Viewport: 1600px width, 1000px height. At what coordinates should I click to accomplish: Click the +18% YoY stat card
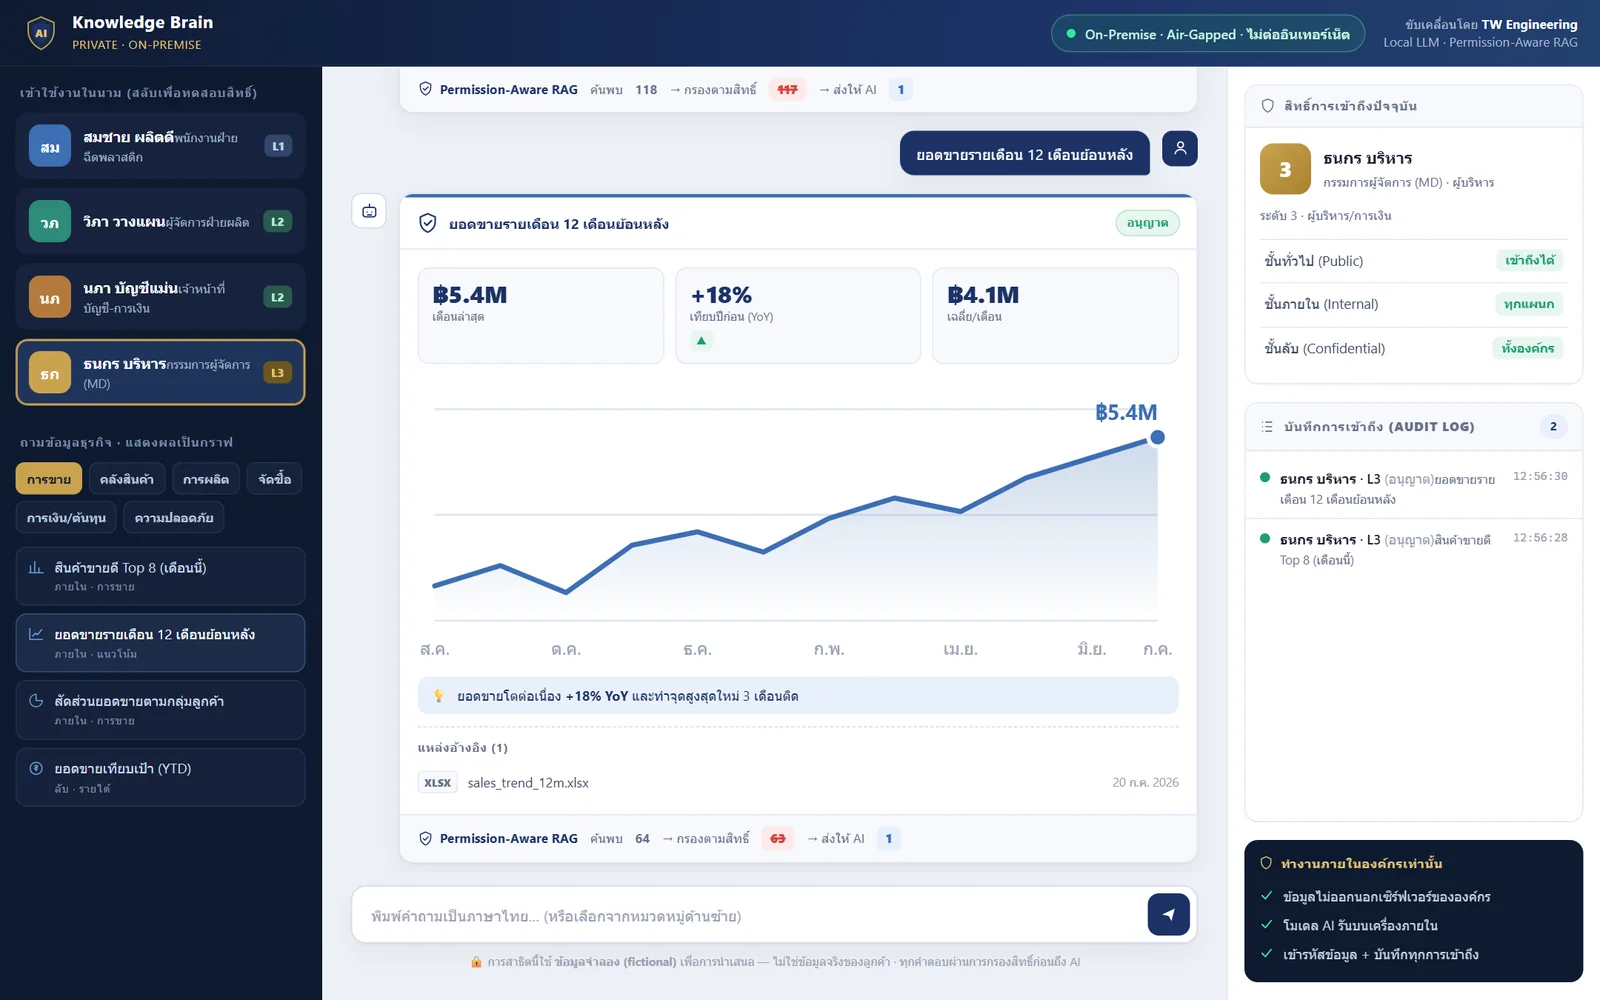coord(798,315)
